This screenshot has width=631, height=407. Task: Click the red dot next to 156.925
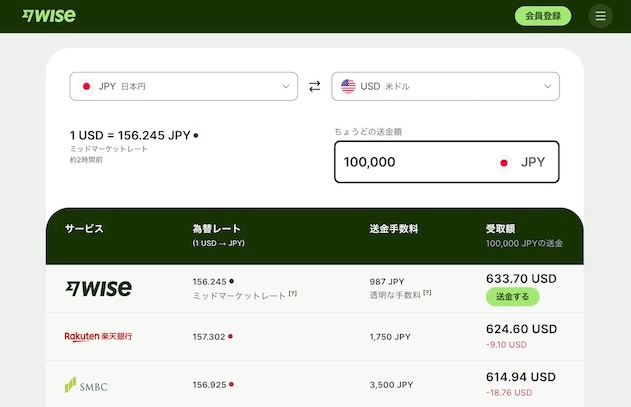point(230,384)
